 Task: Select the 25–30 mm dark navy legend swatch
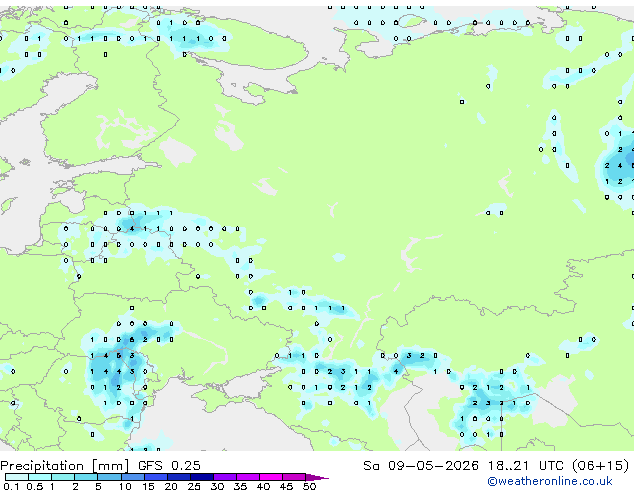pos(202,477)
